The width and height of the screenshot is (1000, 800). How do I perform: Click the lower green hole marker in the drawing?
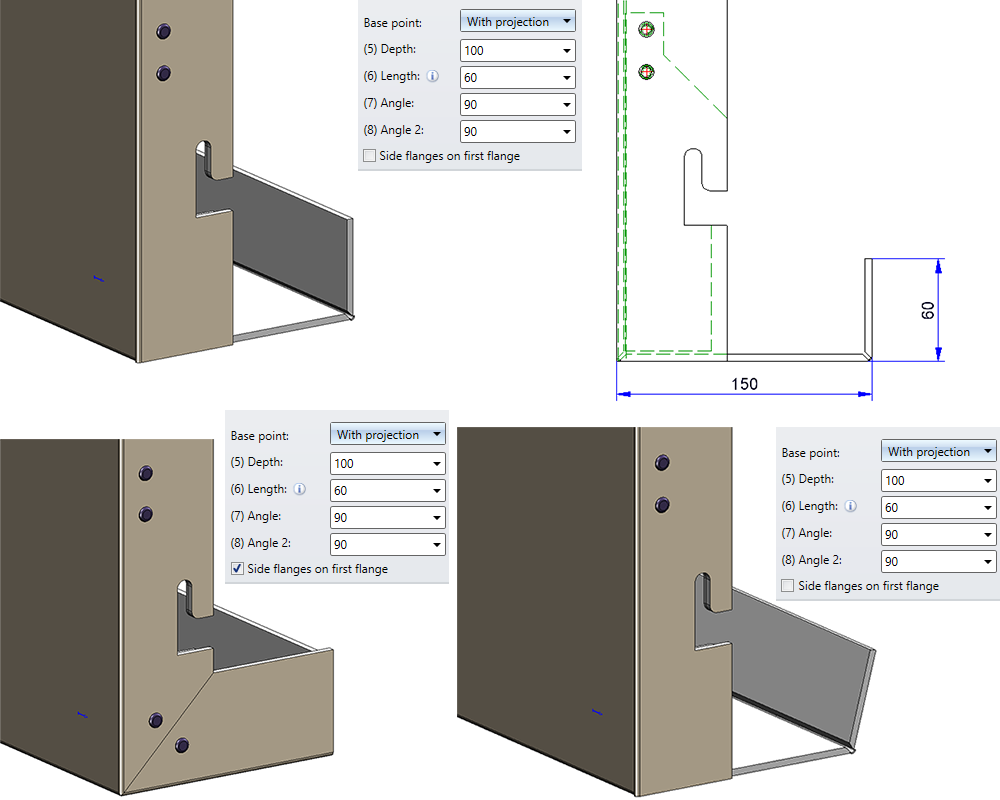tap(646, 72)
